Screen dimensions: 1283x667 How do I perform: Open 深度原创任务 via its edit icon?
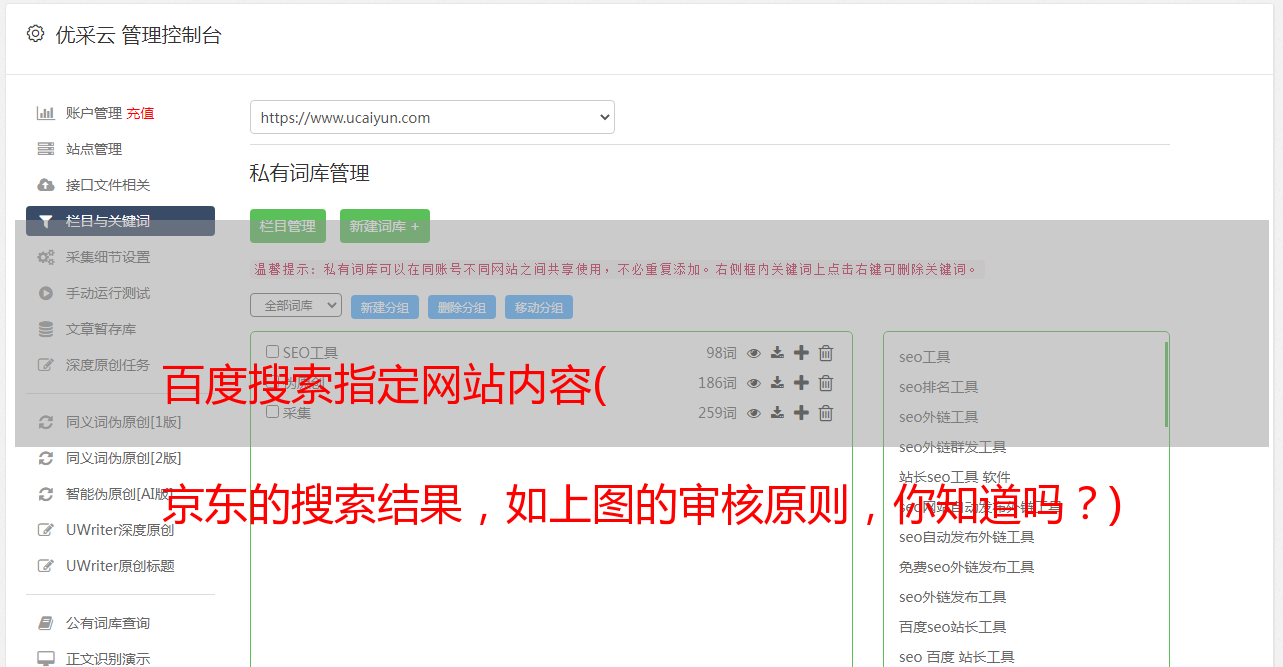click(46, 365)
